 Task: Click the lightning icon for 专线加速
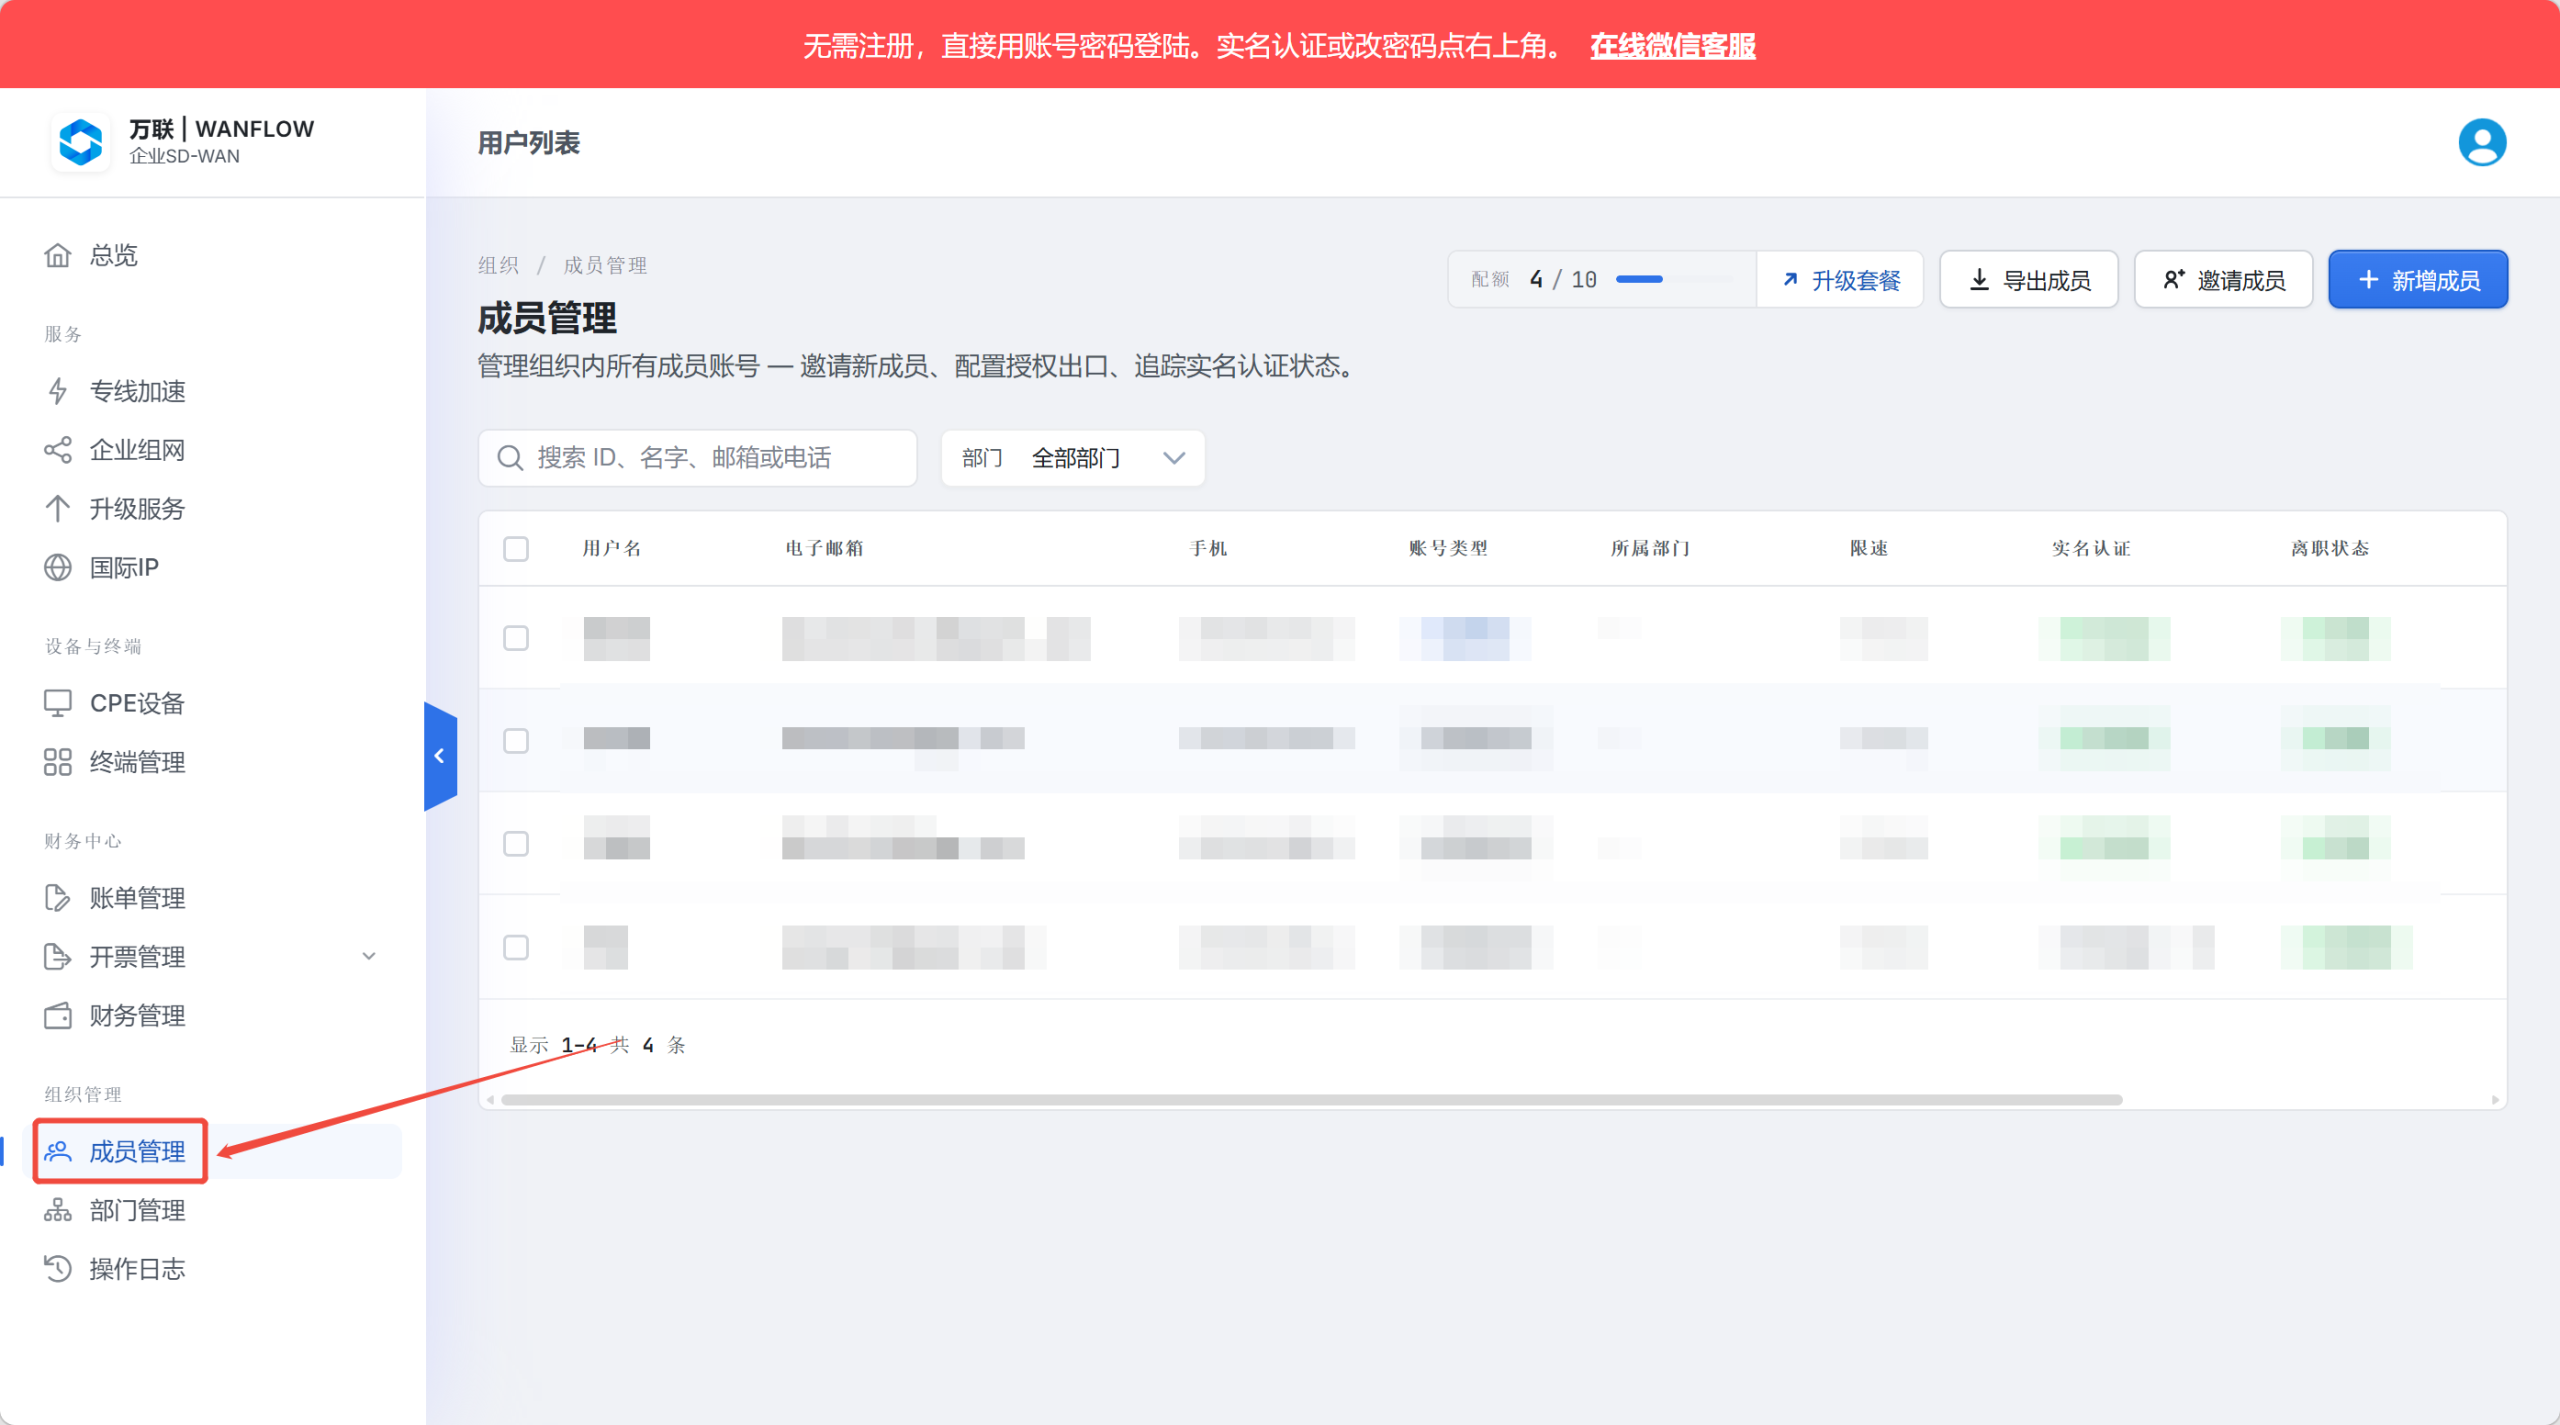pos(58,391)
